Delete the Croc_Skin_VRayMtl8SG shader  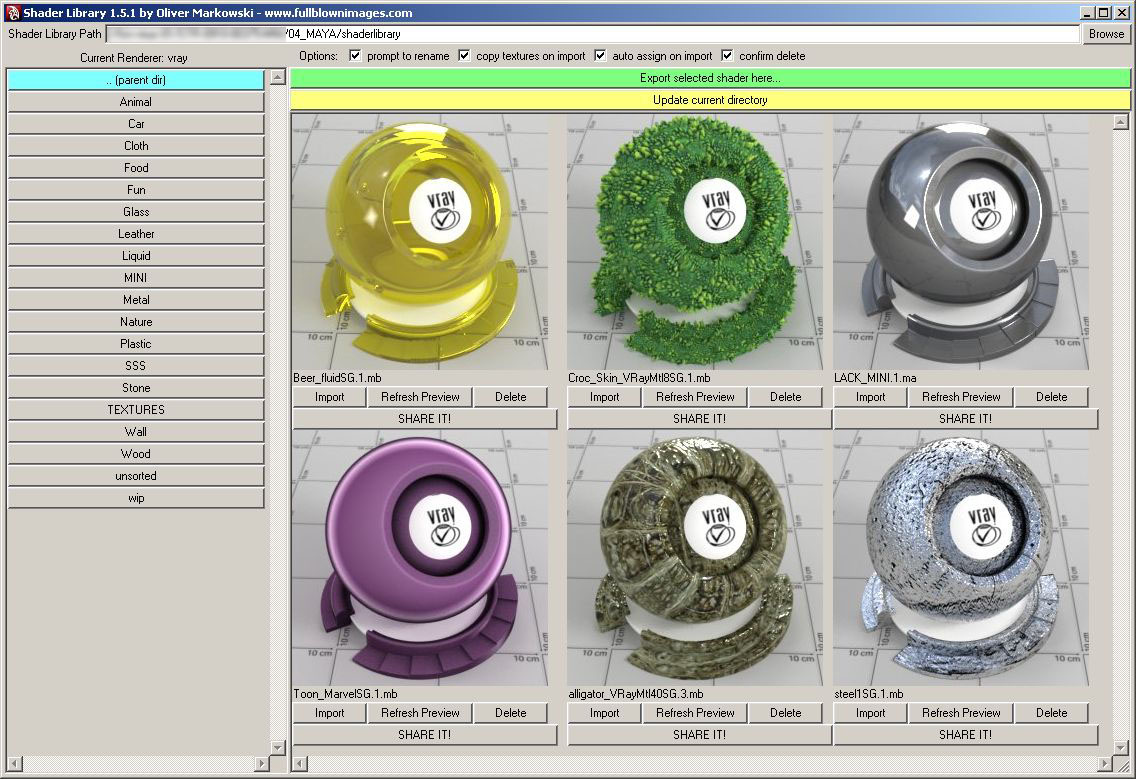[x=786, y=397]
